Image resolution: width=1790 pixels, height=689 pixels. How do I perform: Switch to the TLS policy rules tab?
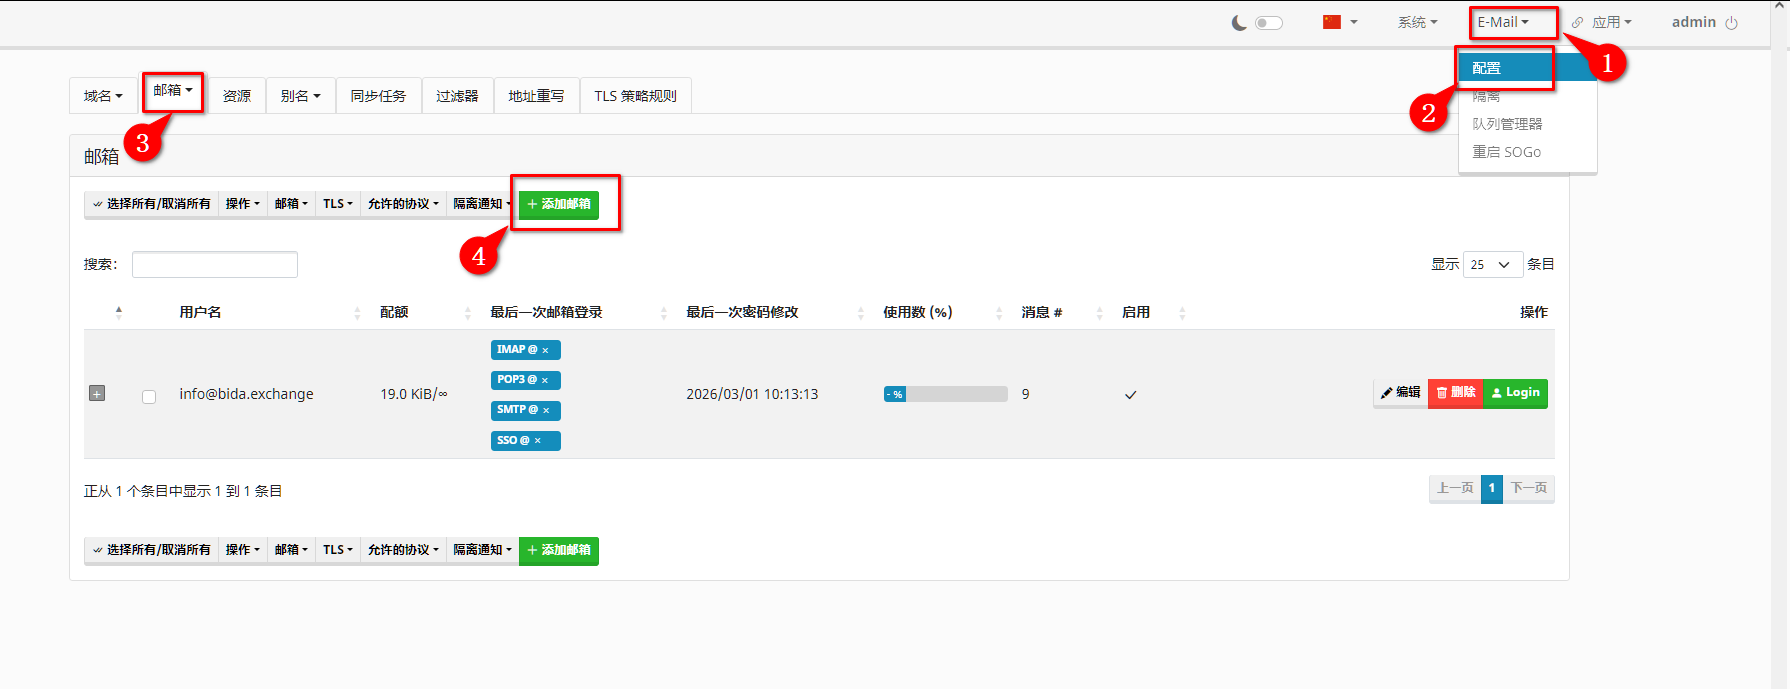pyautogui.click(x=635, y=96)
